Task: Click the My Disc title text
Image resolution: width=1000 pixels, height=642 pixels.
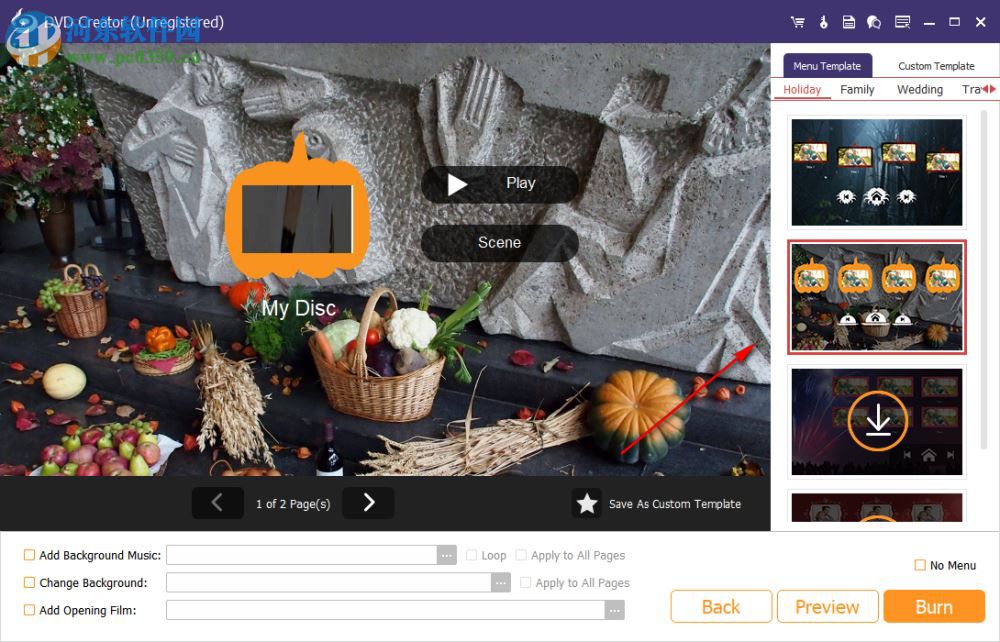Action: [x=298, y=309]
